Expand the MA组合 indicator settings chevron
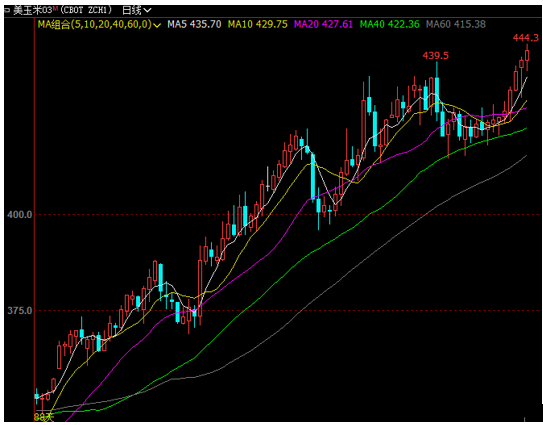The width and height of the screenshot is (543, 425). tap(158, 25)
